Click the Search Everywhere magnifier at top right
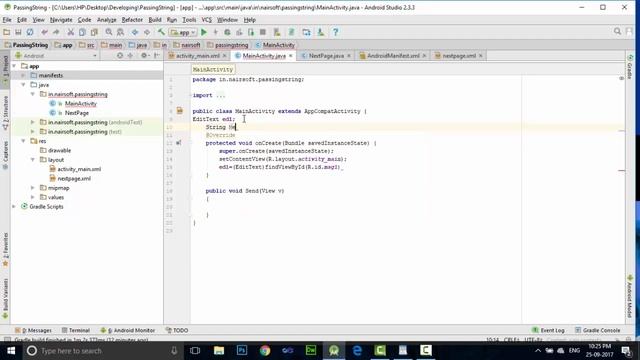 click(618, 31)
